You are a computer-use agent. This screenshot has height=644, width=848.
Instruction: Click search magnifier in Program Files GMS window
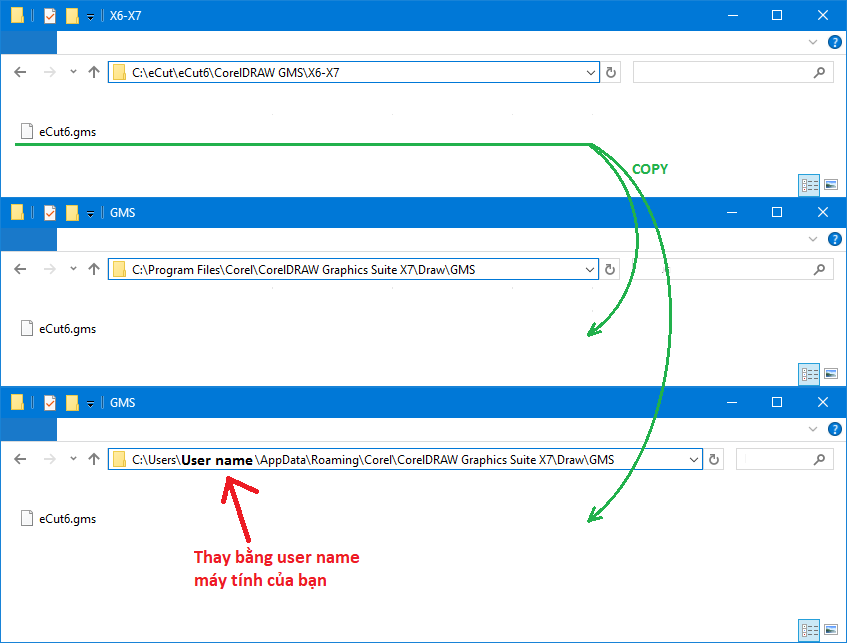(819, 269)
